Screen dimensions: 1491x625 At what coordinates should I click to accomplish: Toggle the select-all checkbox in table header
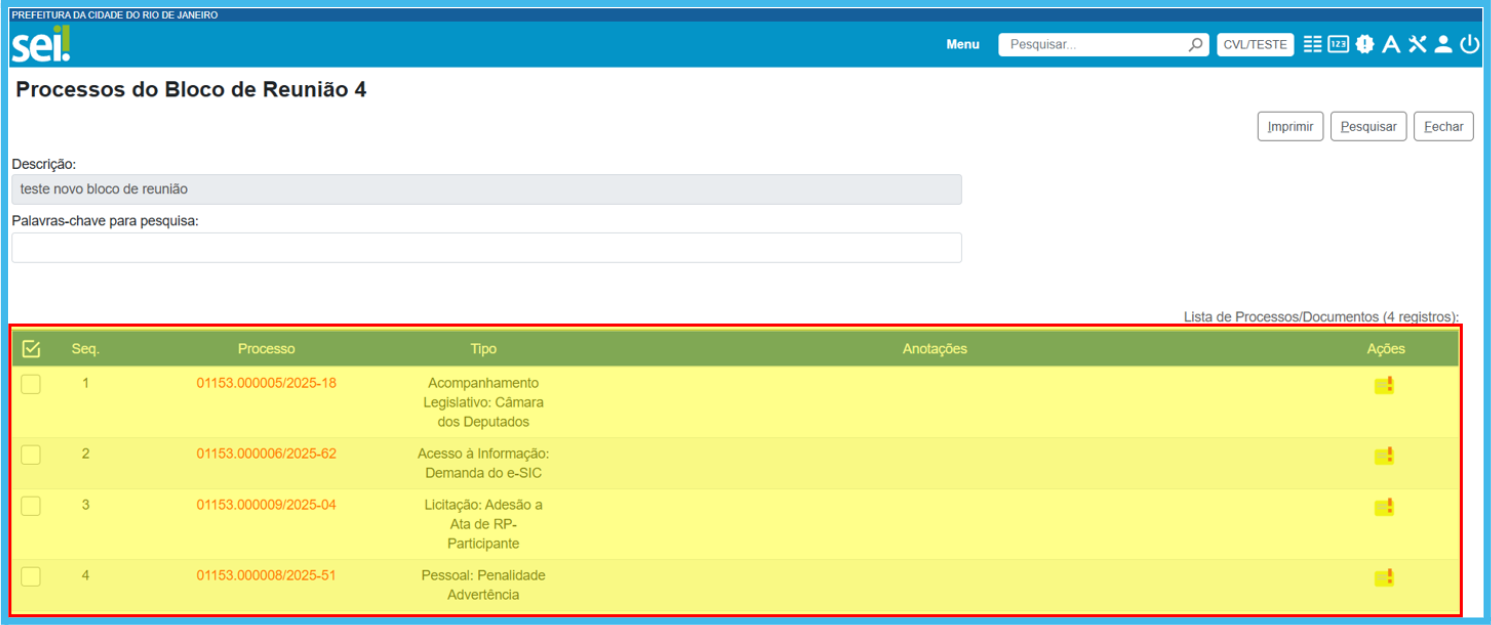[31, 349]
